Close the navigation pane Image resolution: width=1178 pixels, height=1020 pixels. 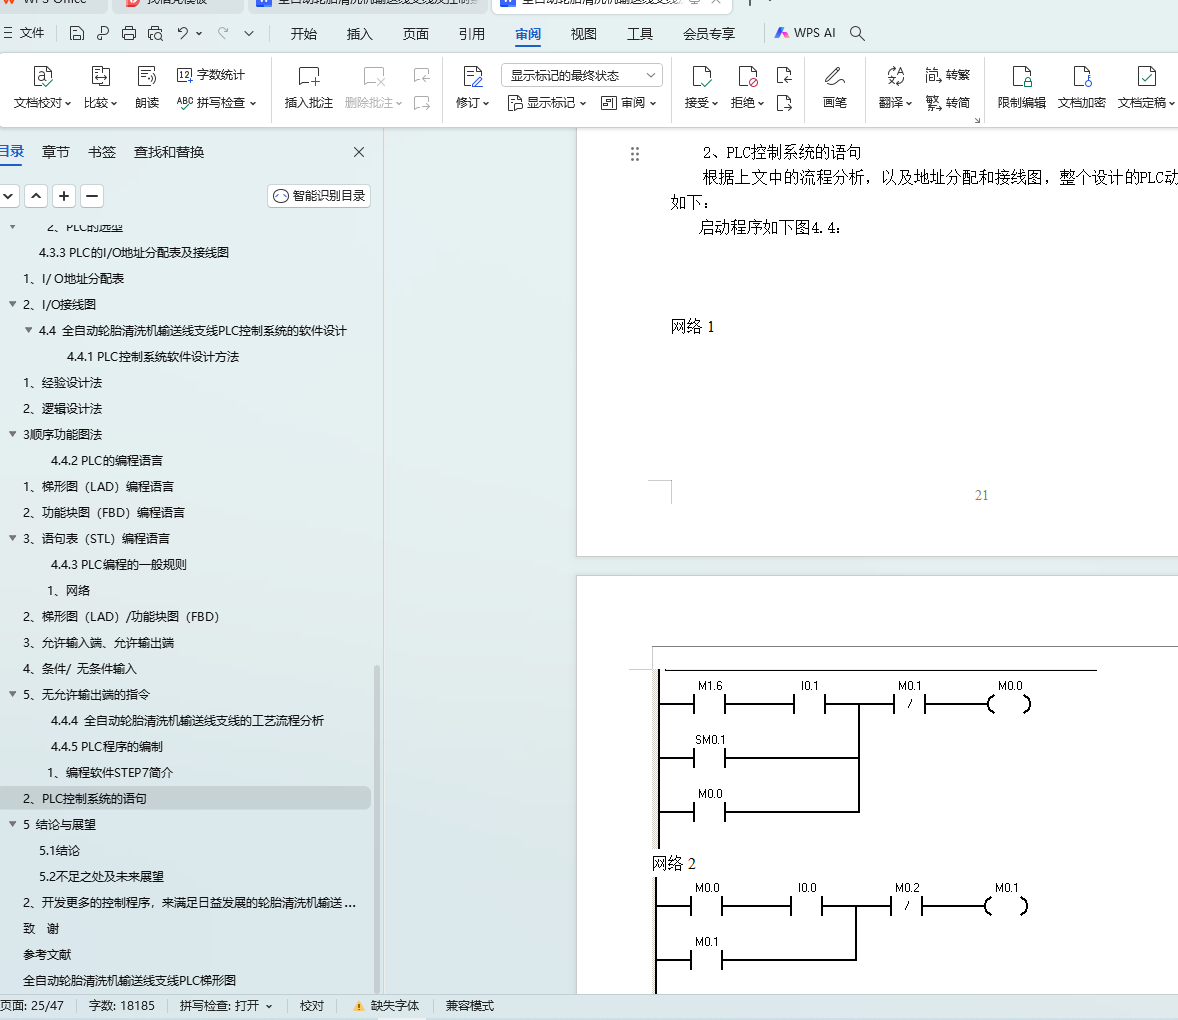(x=359, y=152)
